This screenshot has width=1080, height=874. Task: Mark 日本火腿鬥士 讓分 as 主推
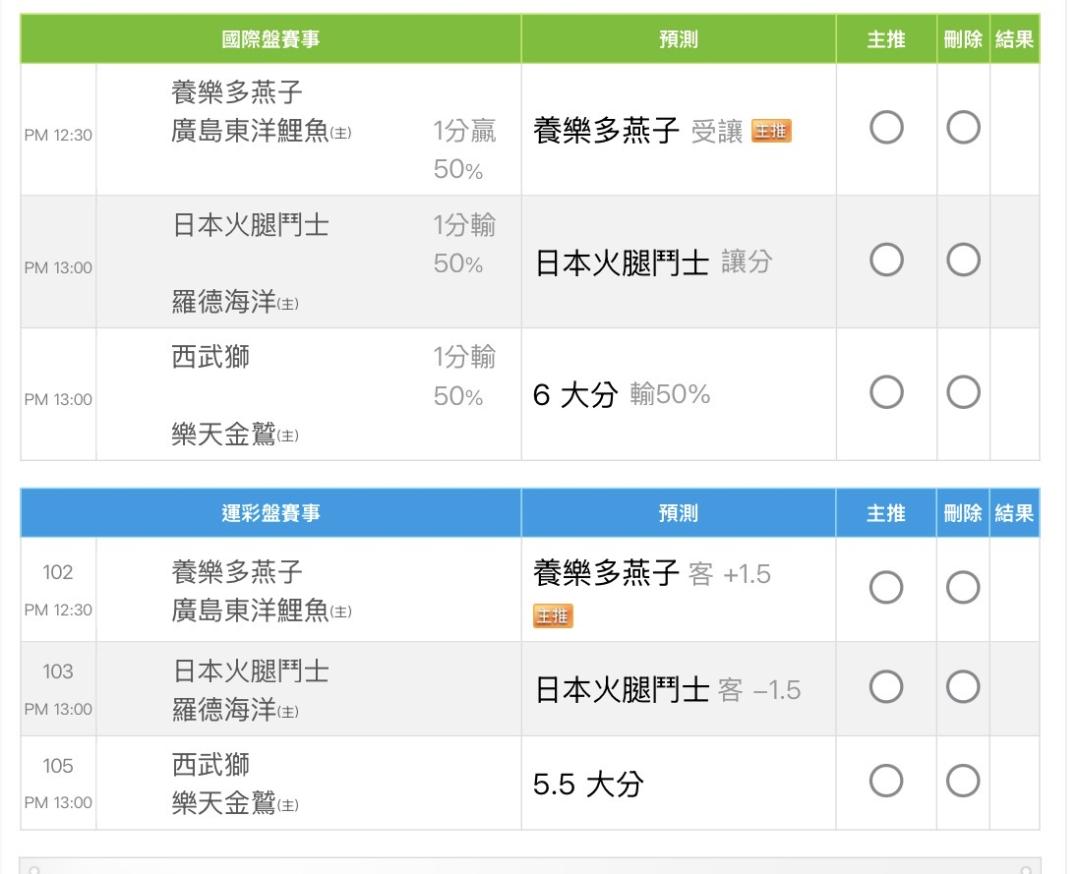(886, 261)
